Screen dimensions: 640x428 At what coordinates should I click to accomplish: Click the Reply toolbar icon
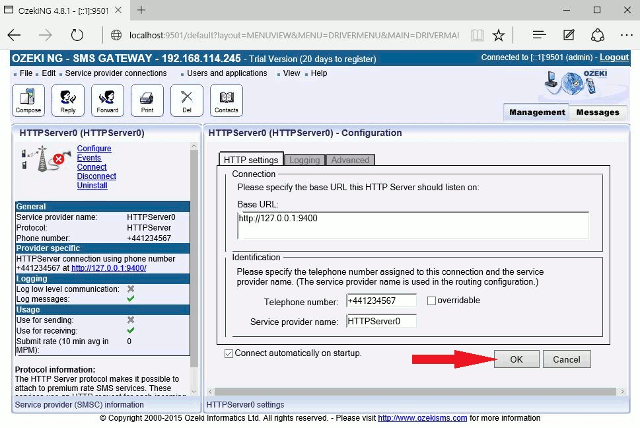[x=68, y=101]
